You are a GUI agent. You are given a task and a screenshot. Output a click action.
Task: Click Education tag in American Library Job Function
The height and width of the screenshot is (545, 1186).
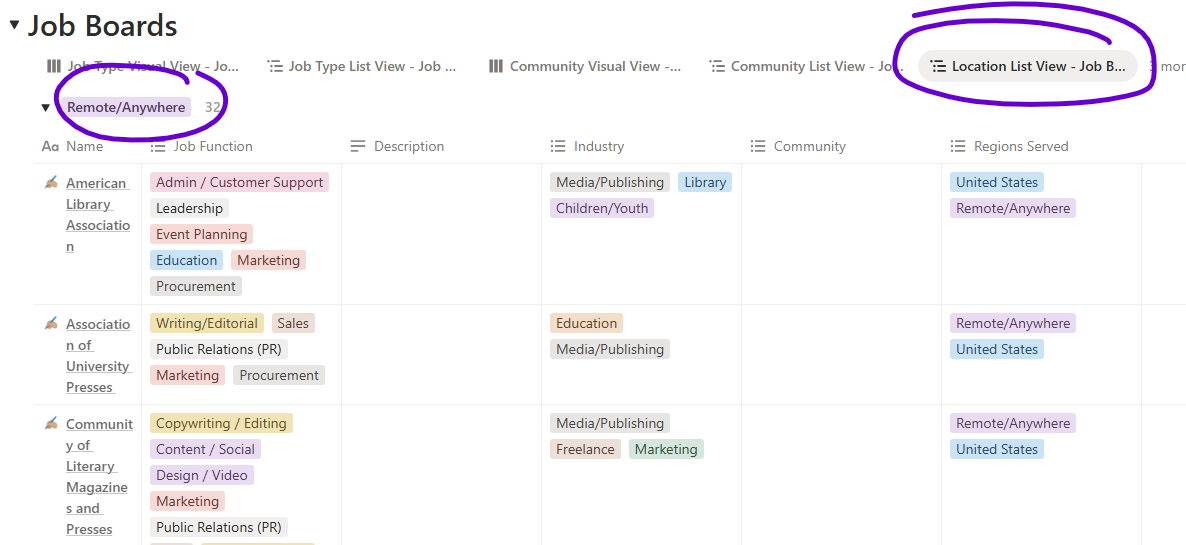point(186,260)
